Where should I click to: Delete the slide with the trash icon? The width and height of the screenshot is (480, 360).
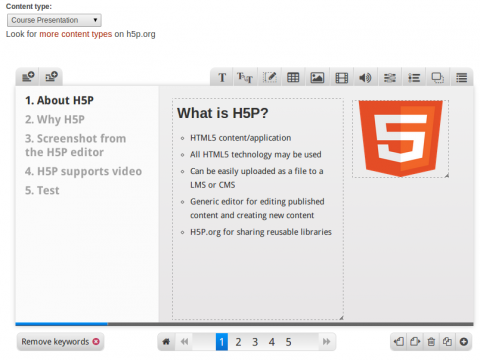point(431,342)
